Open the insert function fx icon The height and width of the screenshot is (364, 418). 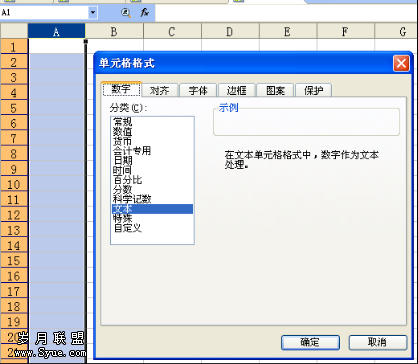(x=144, y=13)
